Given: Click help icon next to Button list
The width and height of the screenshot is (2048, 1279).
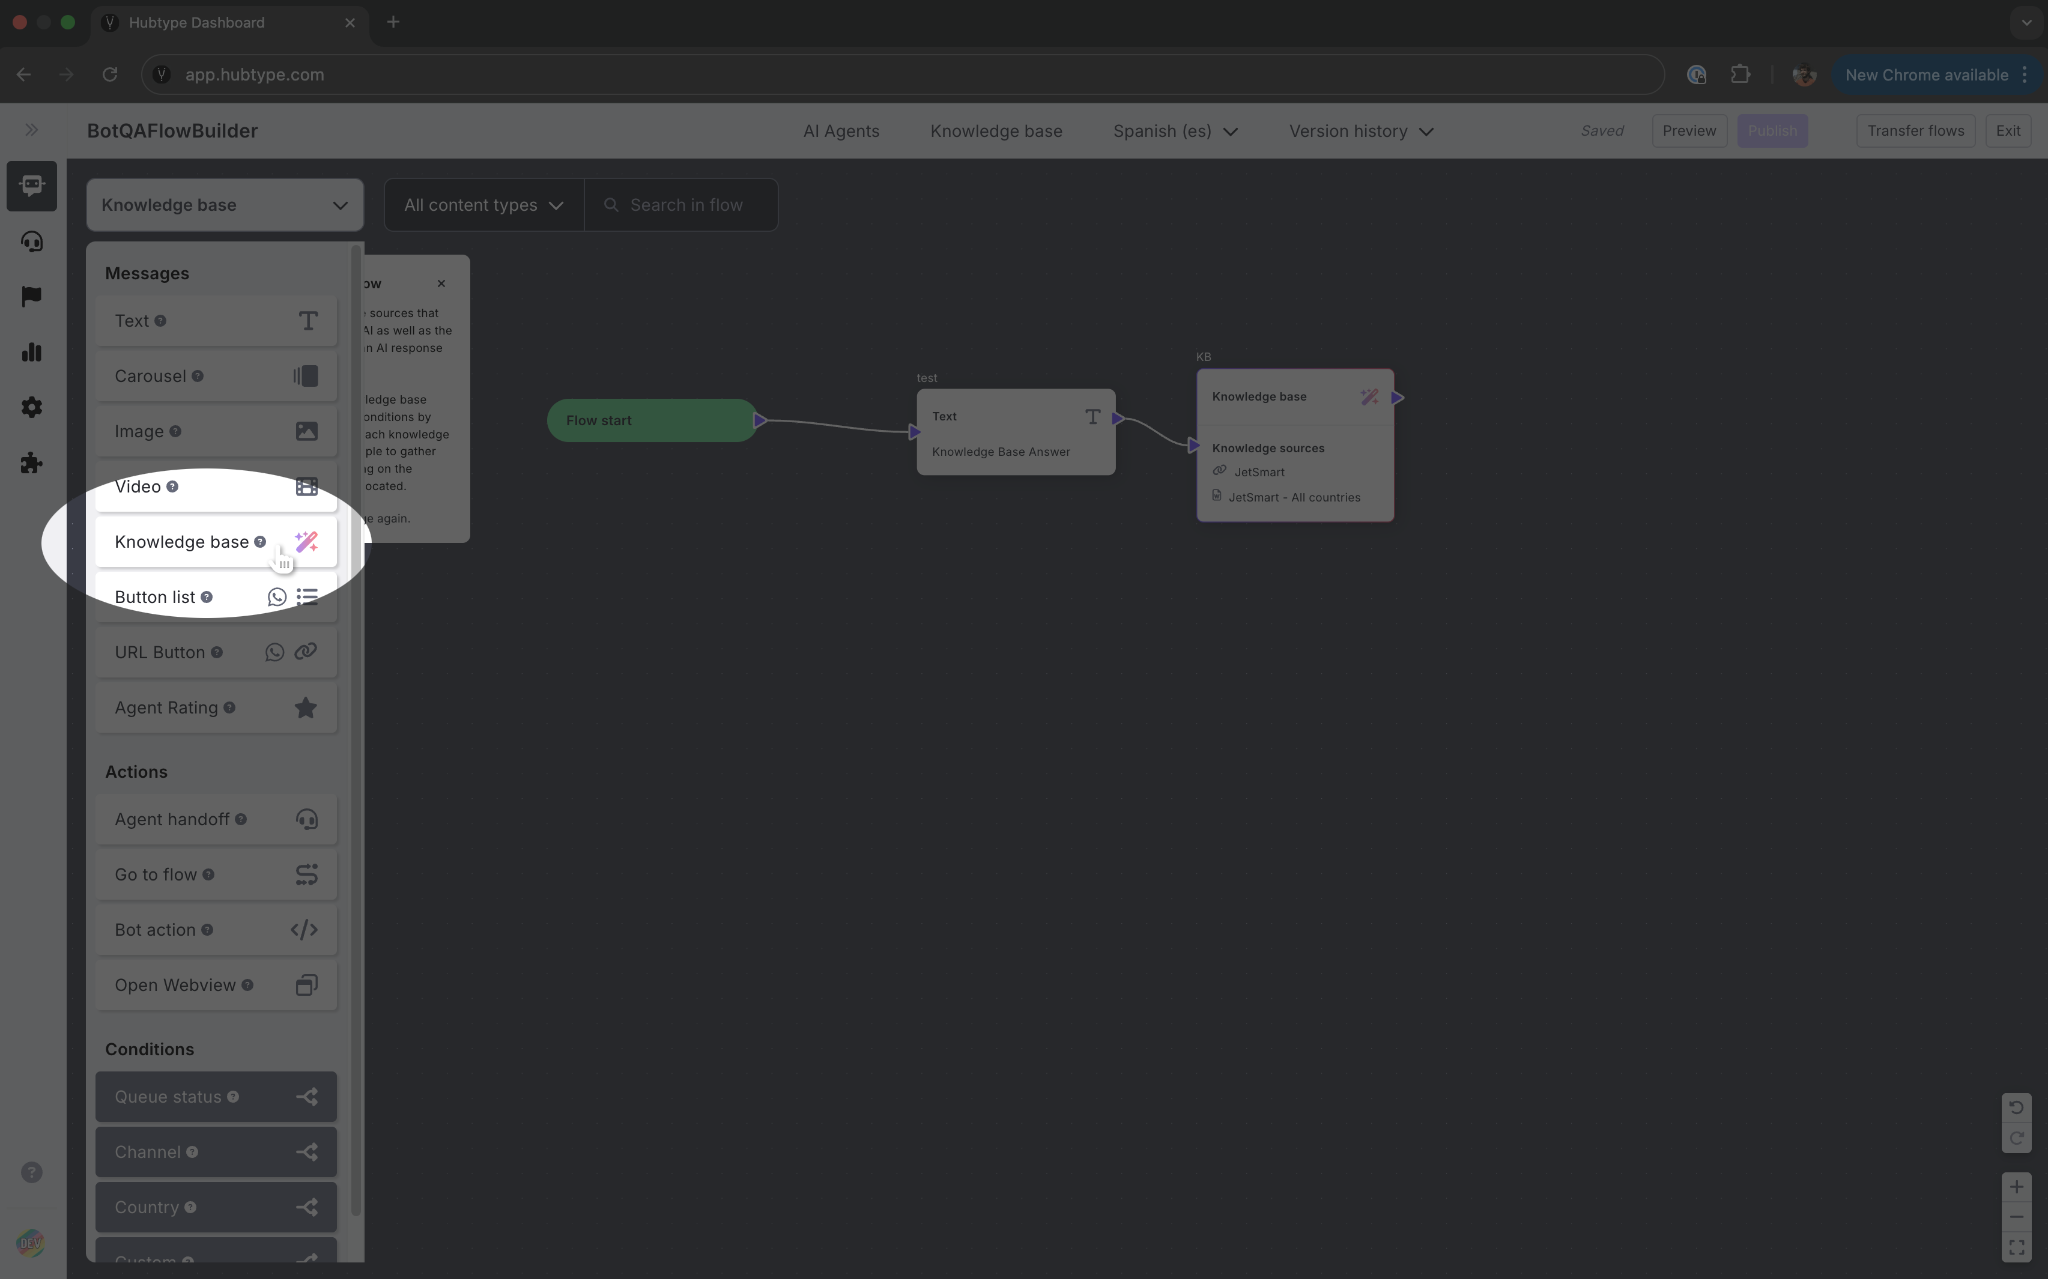Looking at the screenshot, I should tap(207, 597).
